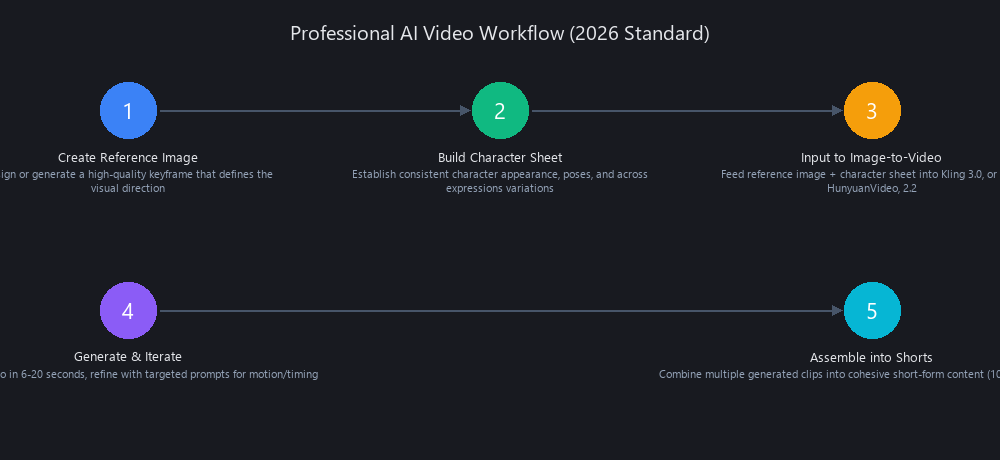Select the diagram title "Professional AI Video Workflow (2026 Standard)"
1000x460 pixels.
500,33
